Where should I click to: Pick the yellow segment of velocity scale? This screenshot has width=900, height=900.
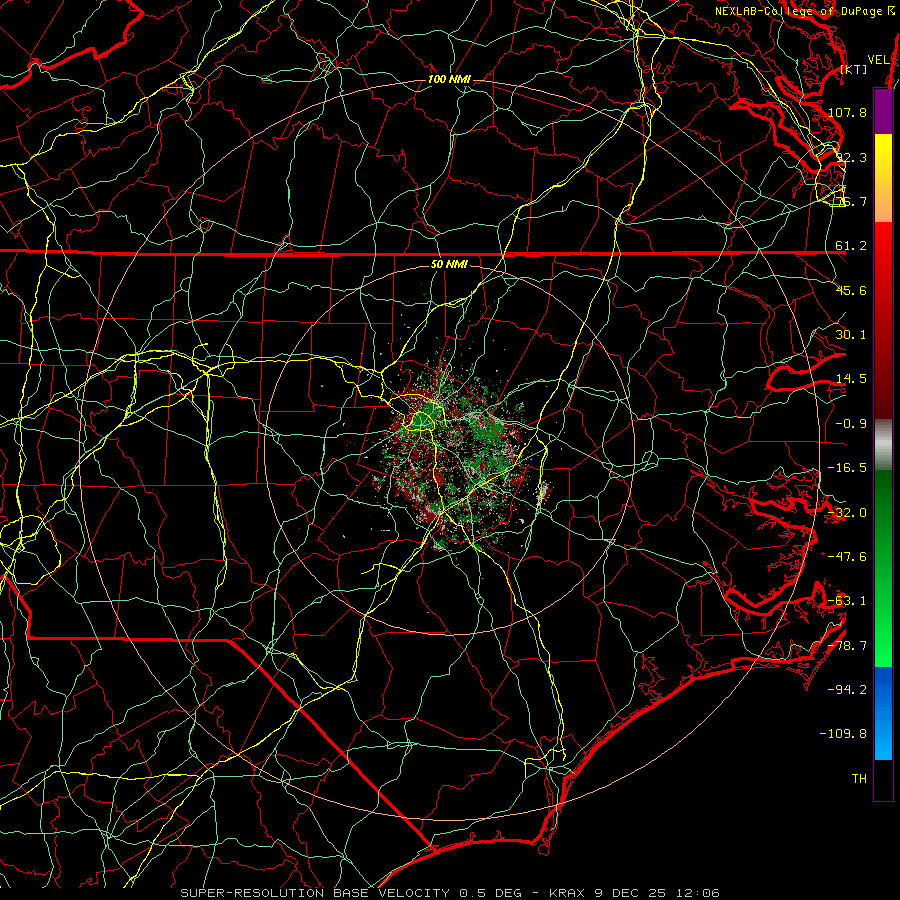coord(883,156)
